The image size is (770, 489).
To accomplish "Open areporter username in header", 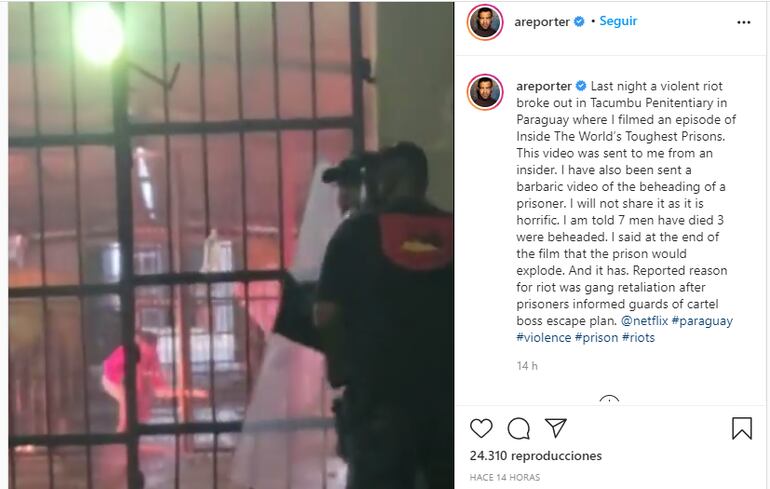I will click(x=542, y=22).
